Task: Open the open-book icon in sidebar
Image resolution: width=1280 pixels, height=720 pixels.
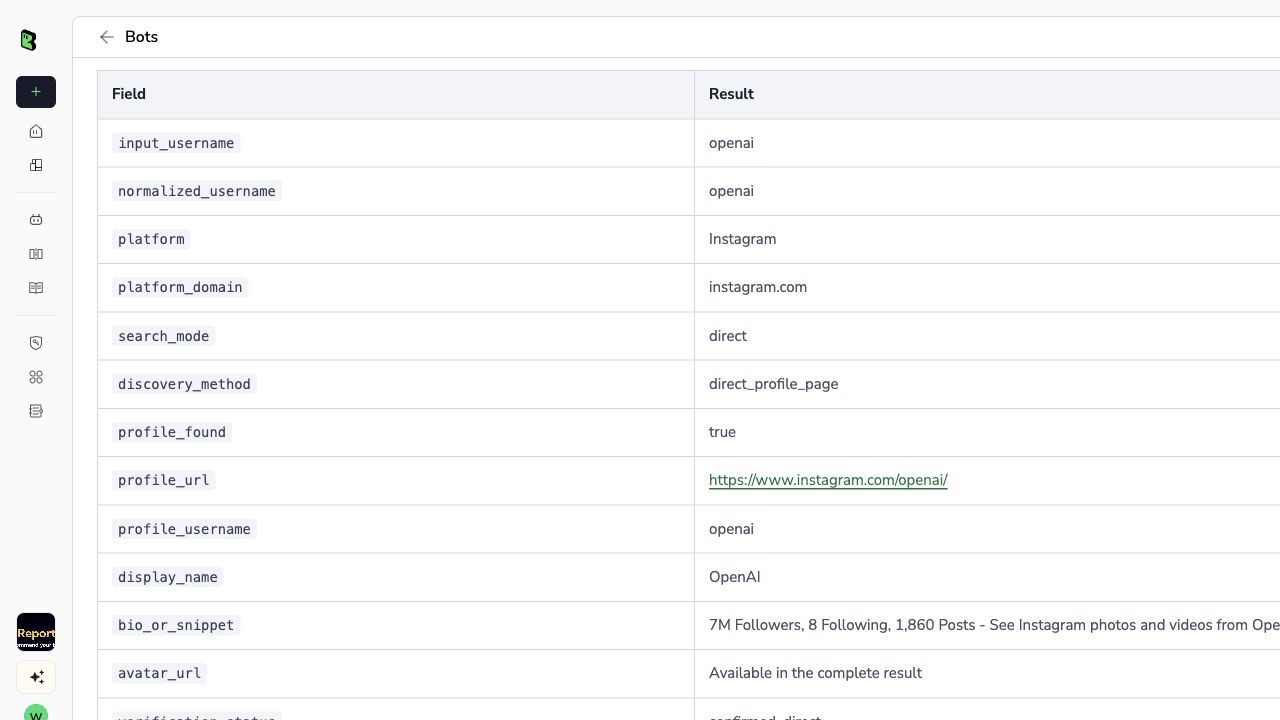Action: click(x=36, y=288)
